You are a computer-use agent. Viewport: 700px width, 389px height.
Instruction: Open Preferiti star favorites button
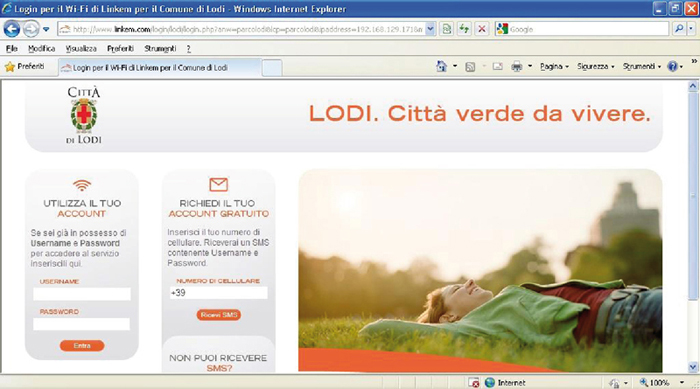[25, 67]
